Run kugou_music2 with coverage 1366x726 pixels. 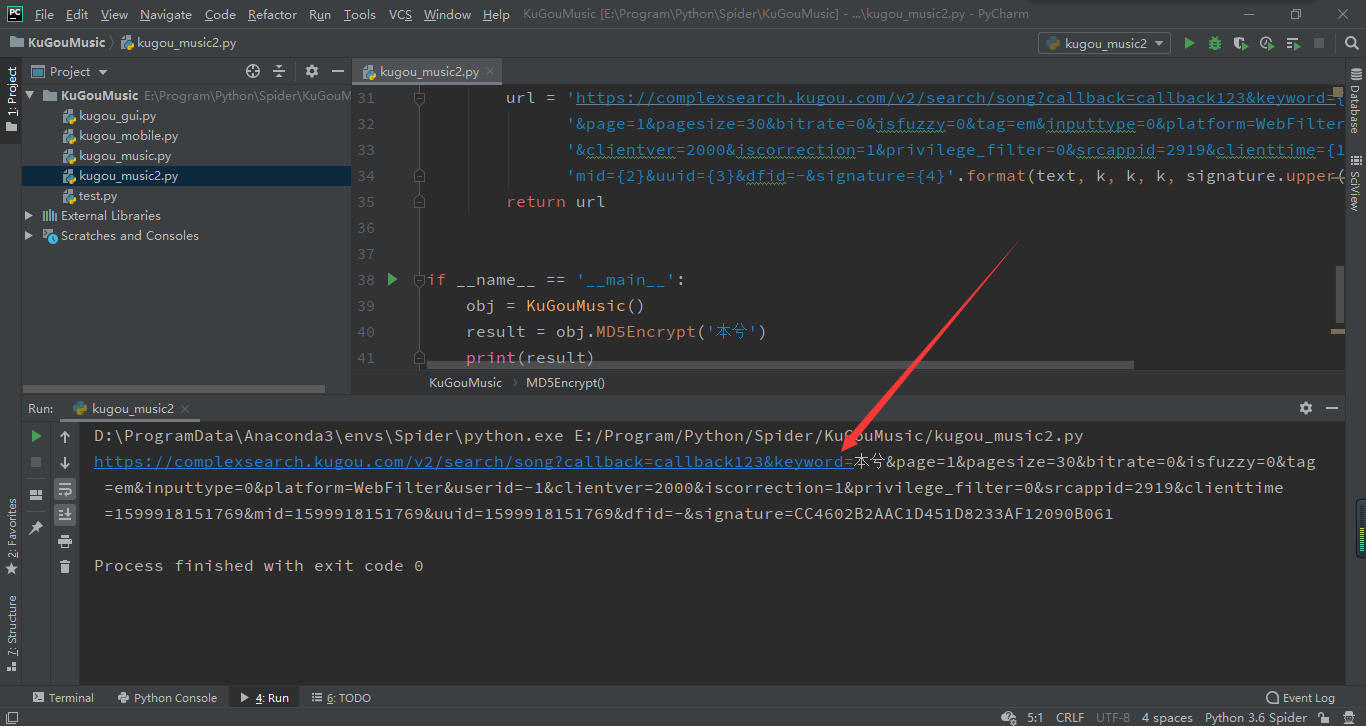point(1241,43)
